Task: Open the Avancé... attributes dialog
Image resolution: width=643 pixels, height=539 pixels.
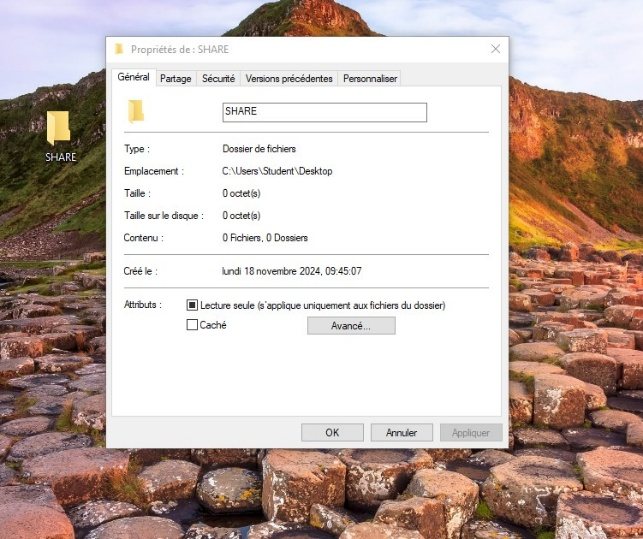Action: (351, 326)
